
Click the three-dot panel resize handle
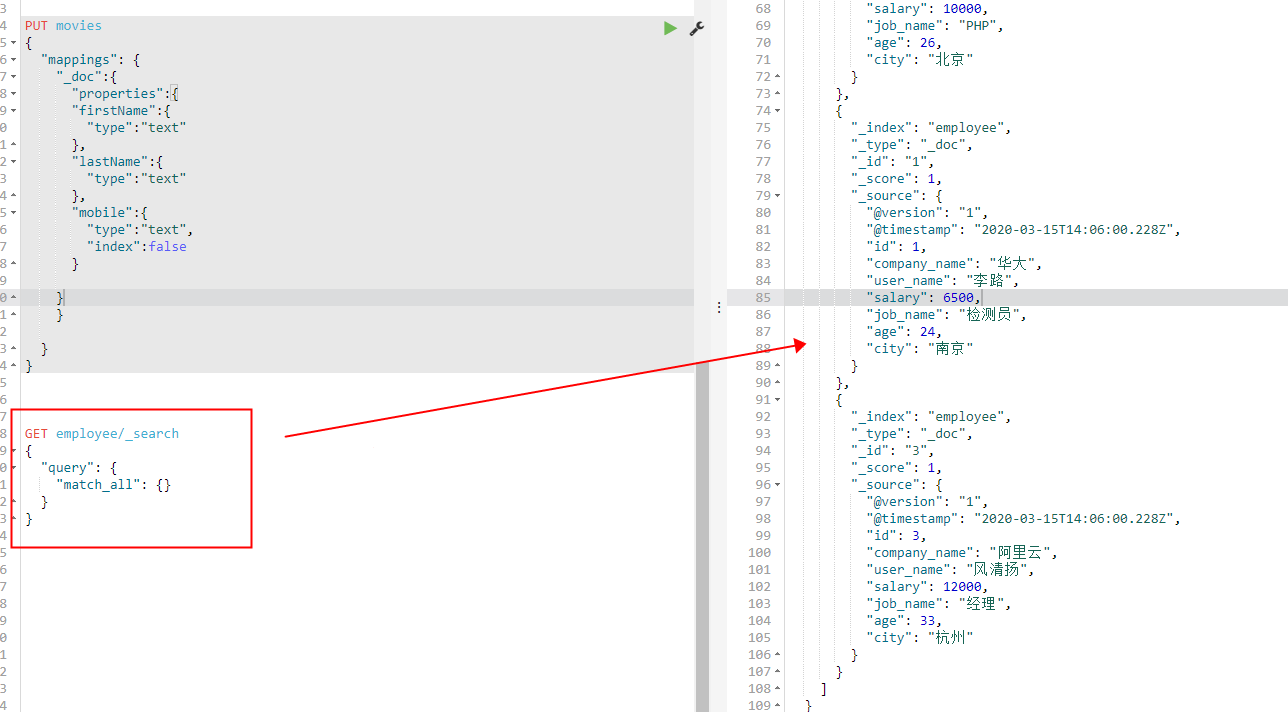[719, 307]
